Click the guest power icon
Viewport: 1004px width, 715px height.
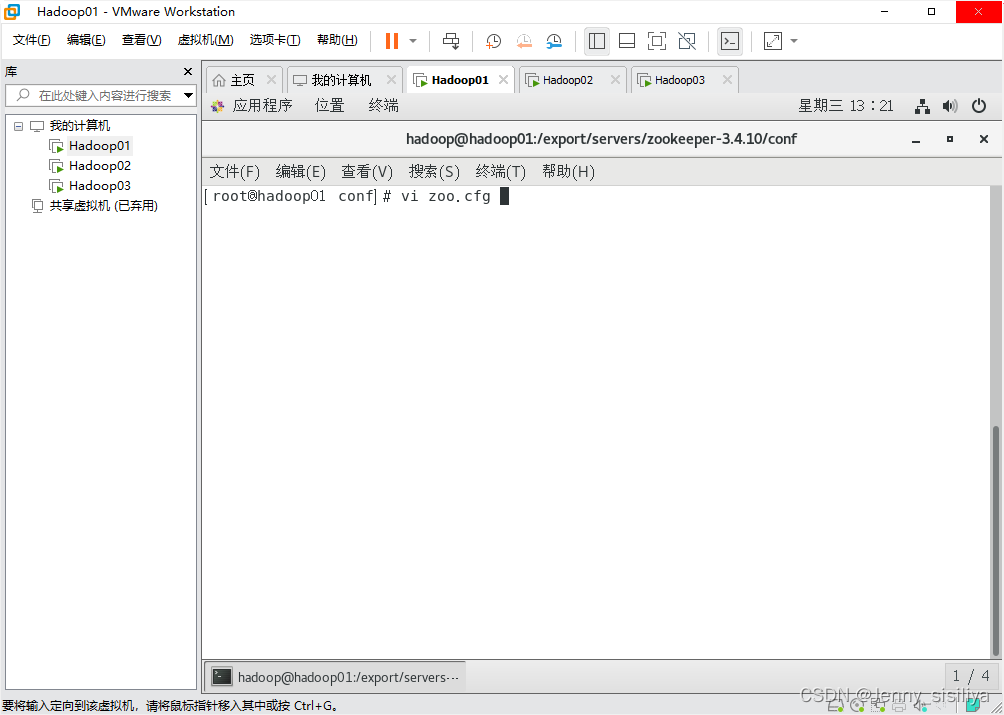(979, 106)
